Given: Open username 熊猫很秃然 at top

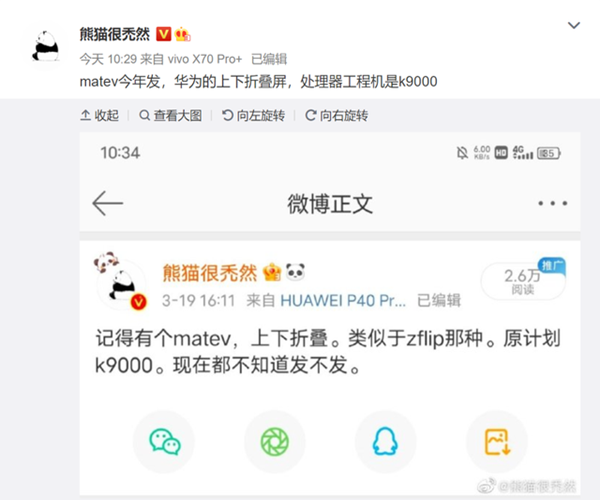Looking at the screenshot, I should coord(114,34).
